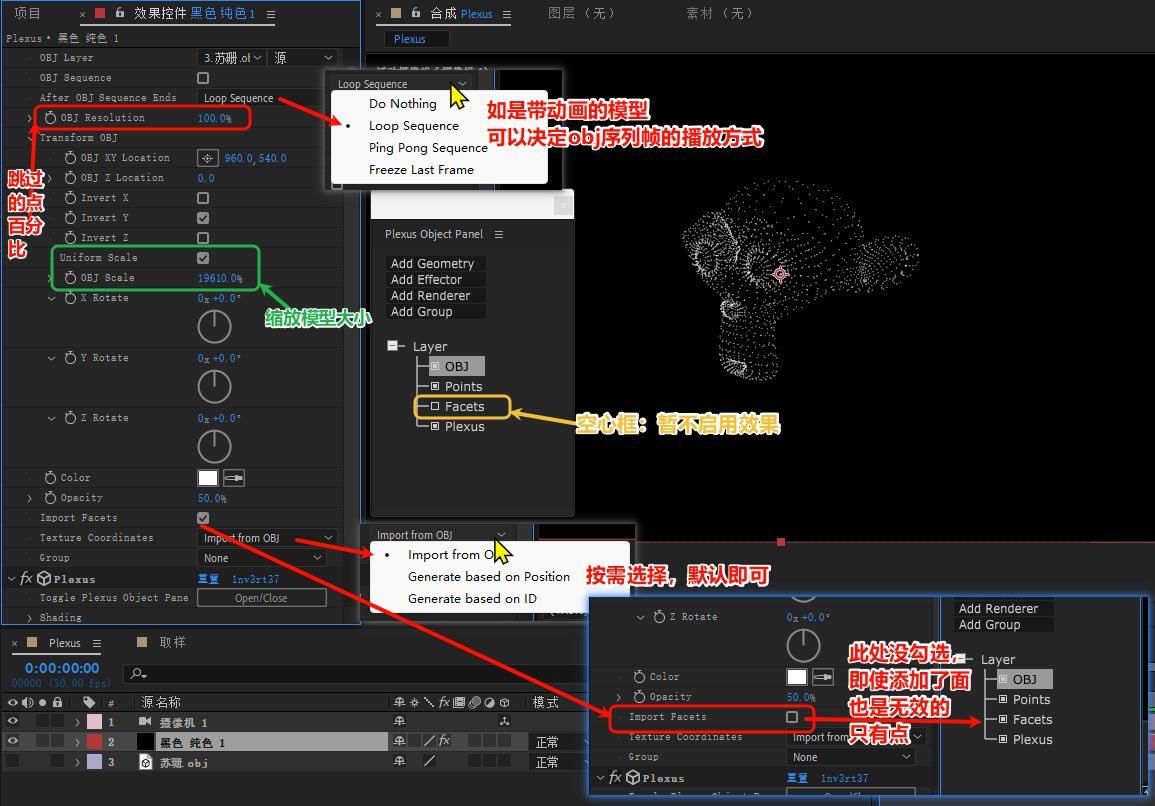Viewport: 1155px width, 806px height.
Task: Tick the unchecked Import Facets checkbox
Action: pyautogui.click(x=792, y=717)
